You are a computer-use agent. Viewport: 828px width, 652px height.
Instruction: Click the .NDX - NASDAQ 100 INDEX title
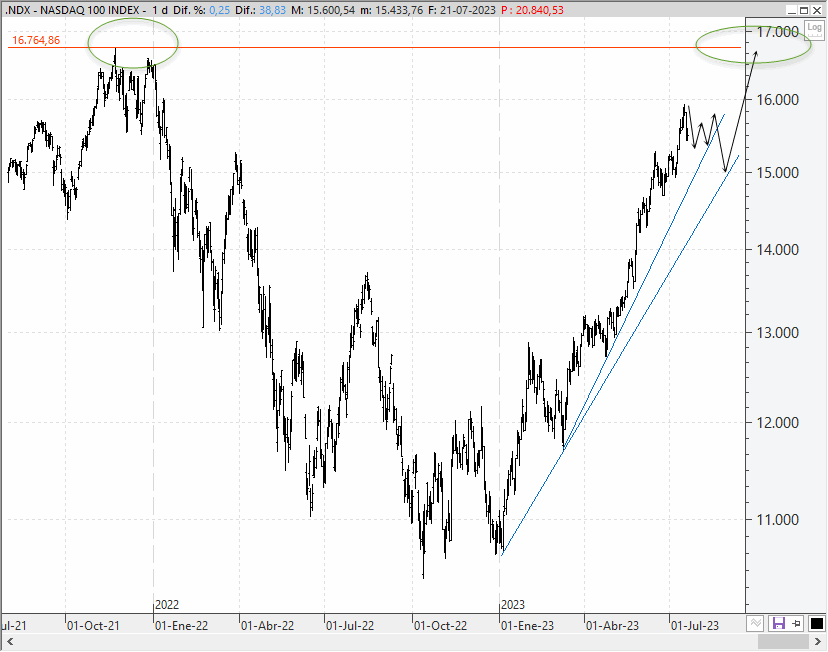(x=72, y=10)
